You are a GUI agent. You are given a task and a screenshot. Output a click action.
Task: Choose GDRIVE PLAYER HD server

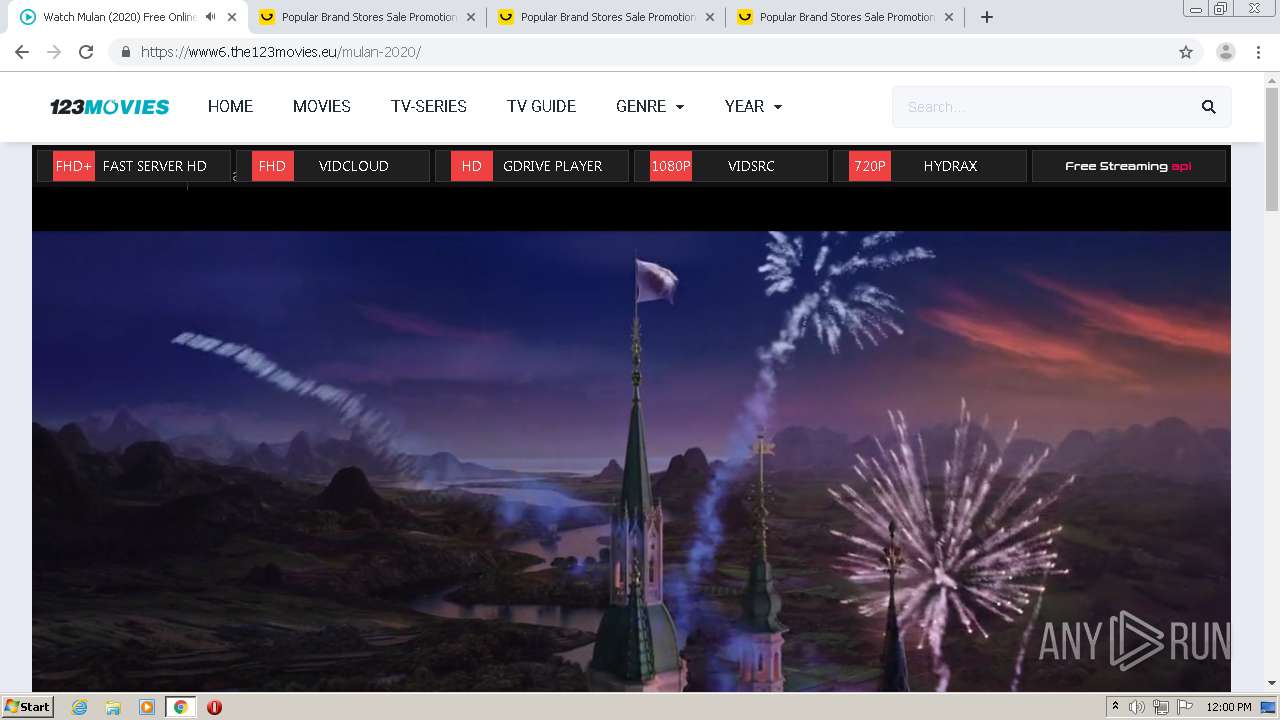532,166
